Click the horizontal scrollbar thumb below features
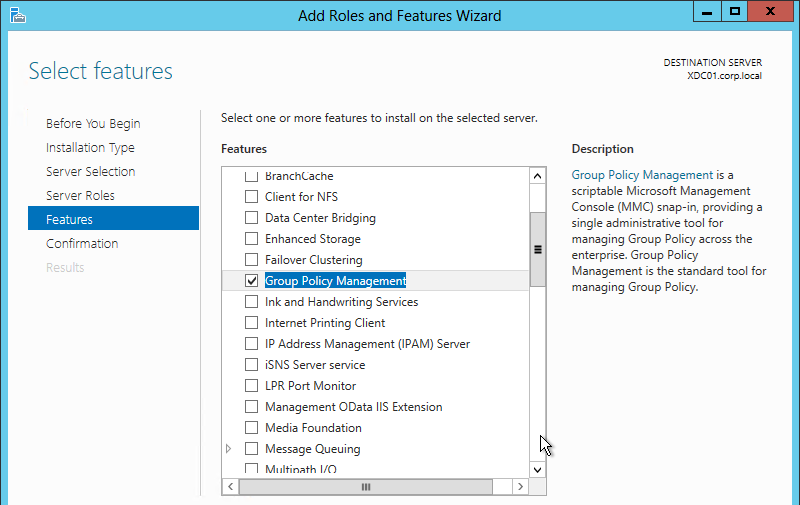 point(366,487)
